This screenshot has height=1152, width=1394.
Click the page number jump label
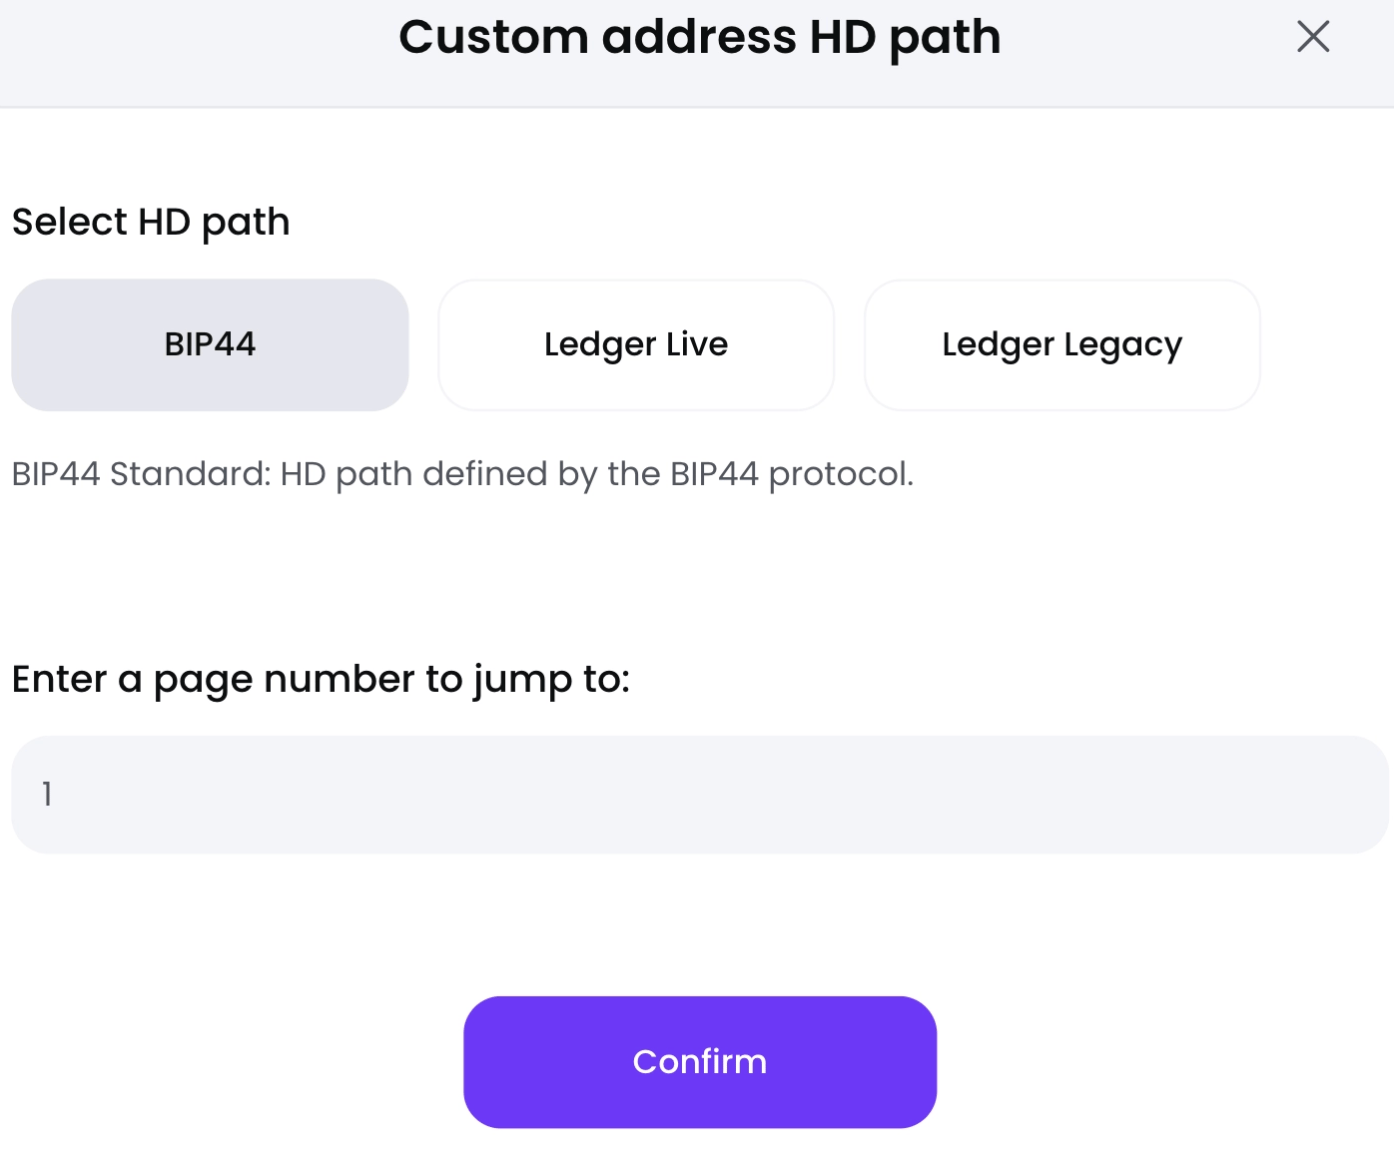tap(321, 680)
